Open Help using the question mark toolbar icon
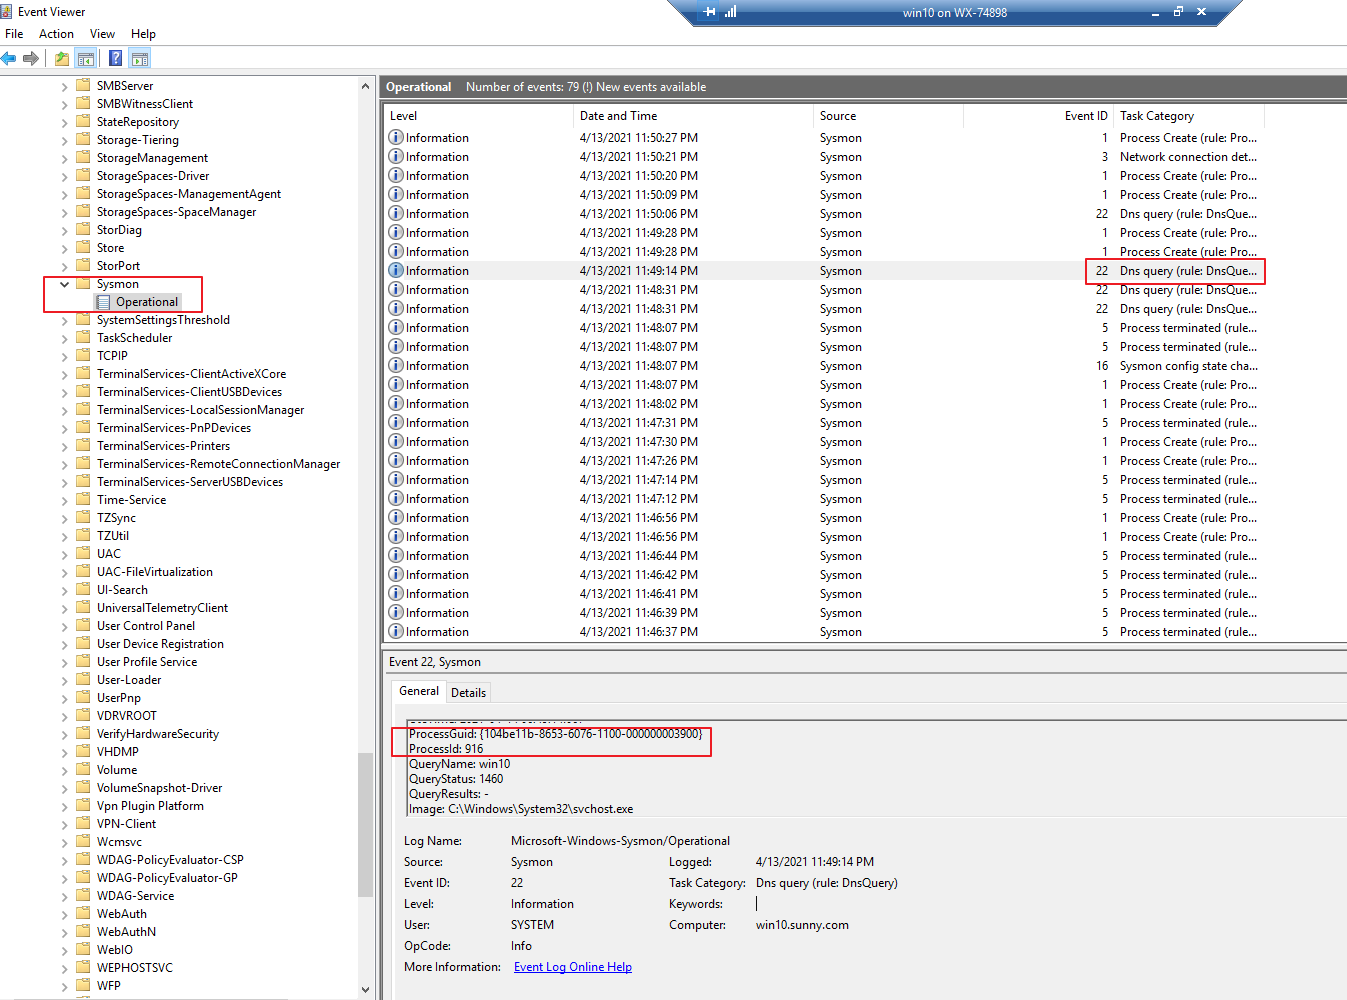Image resolution: width=1347 pixels, height=1000 pixels. 115,57
